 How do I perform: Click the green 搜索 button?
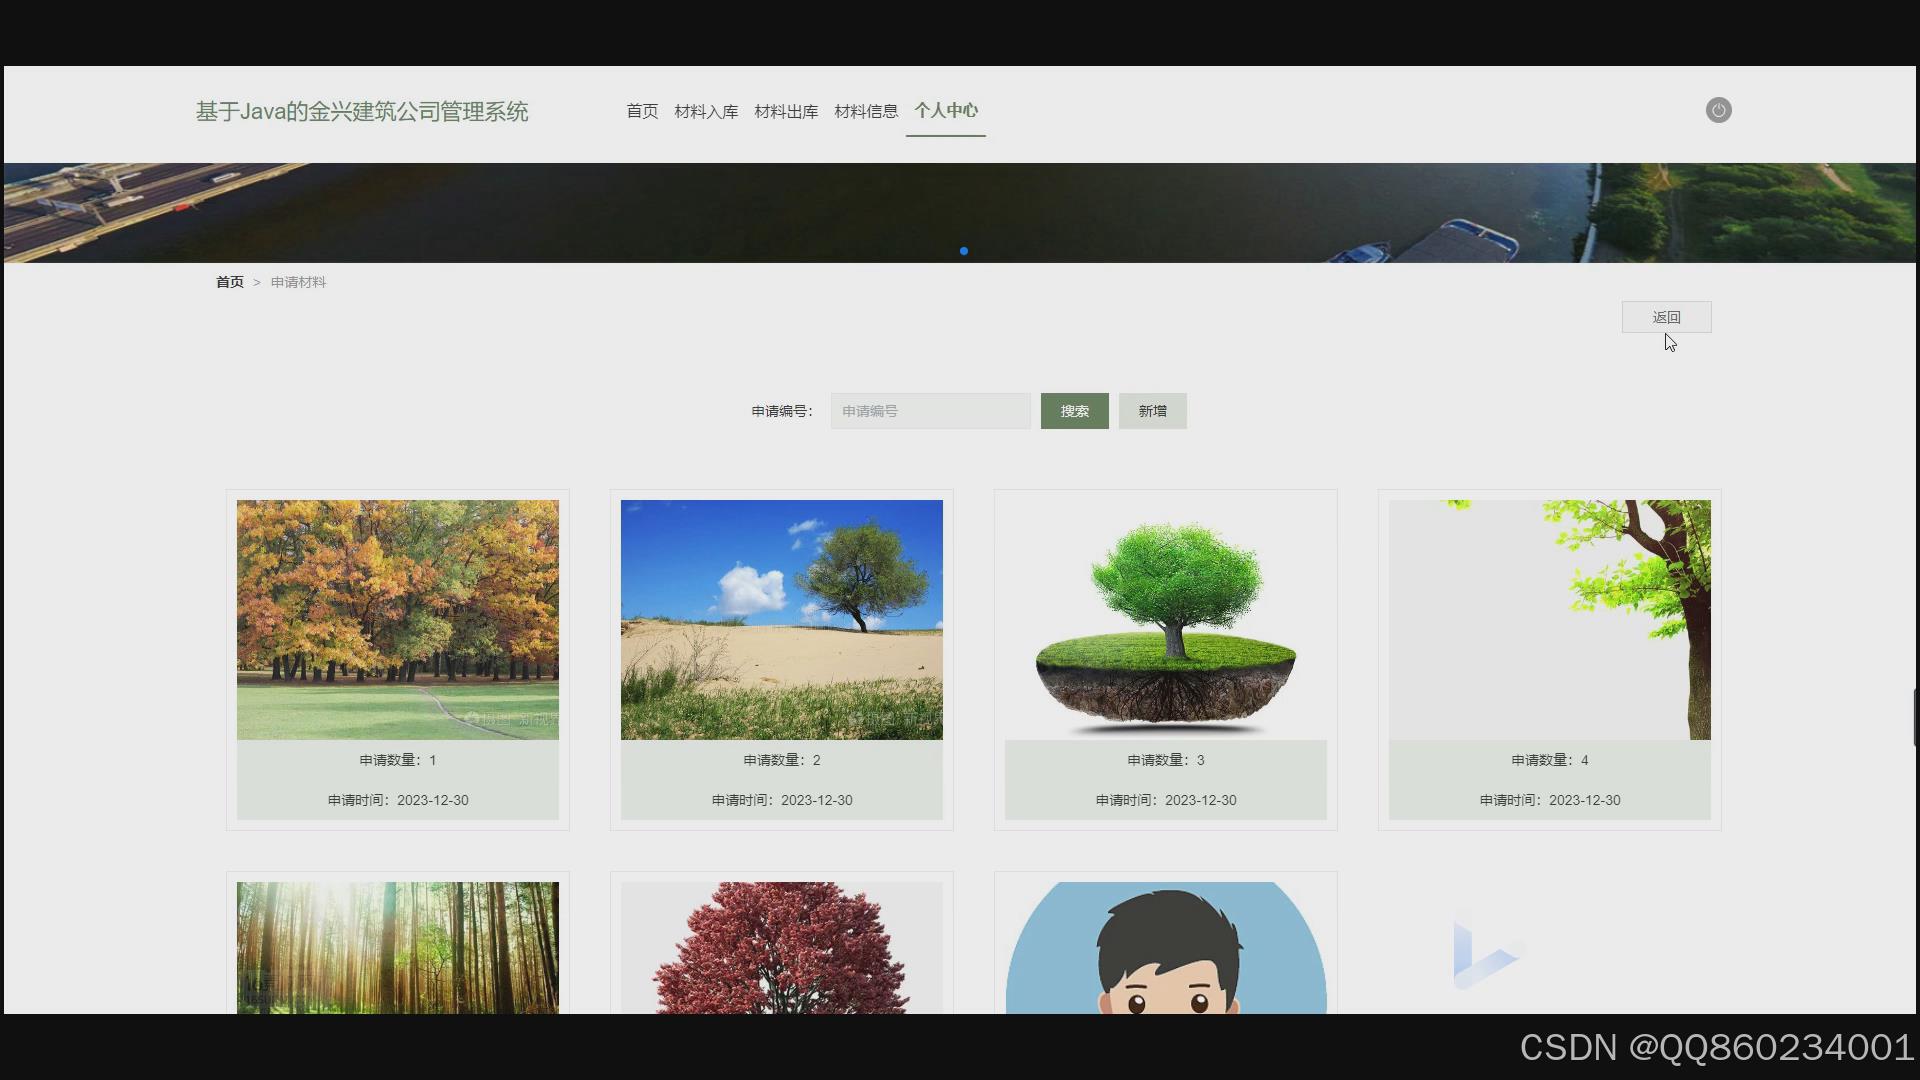[x=1075, y=411]
